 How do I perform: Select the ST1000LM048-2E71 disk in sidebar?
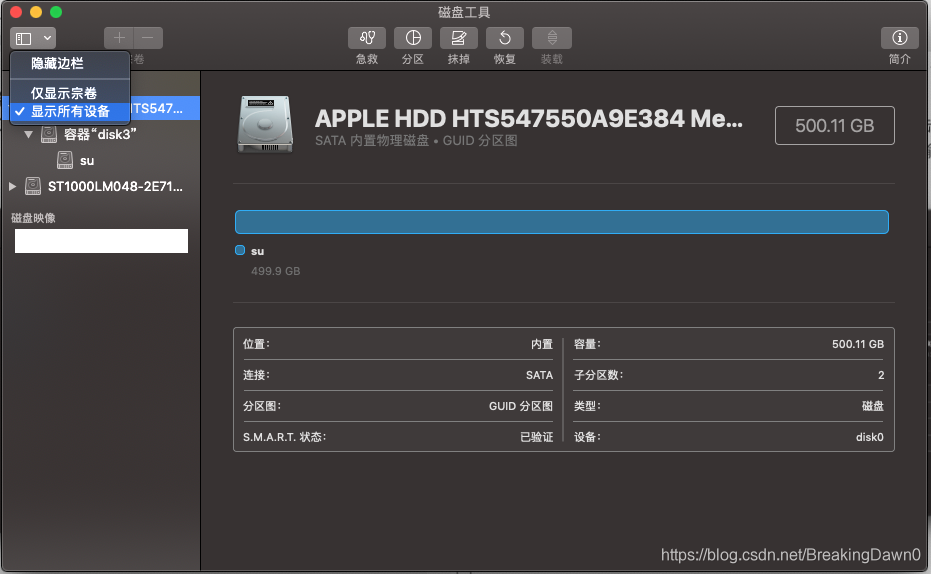tap(100, 186)
